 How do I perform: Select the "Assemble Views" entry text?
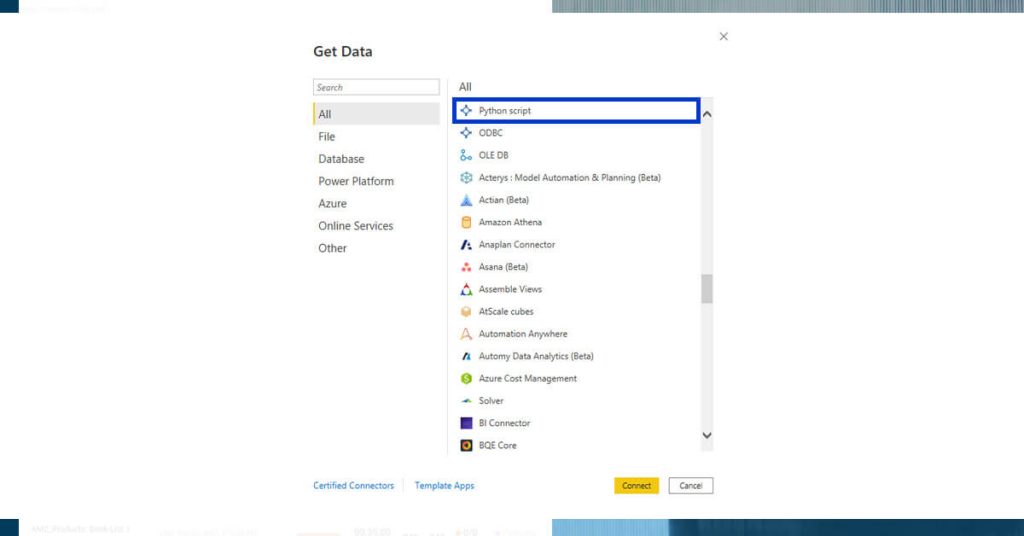click(x=510, y=289)
